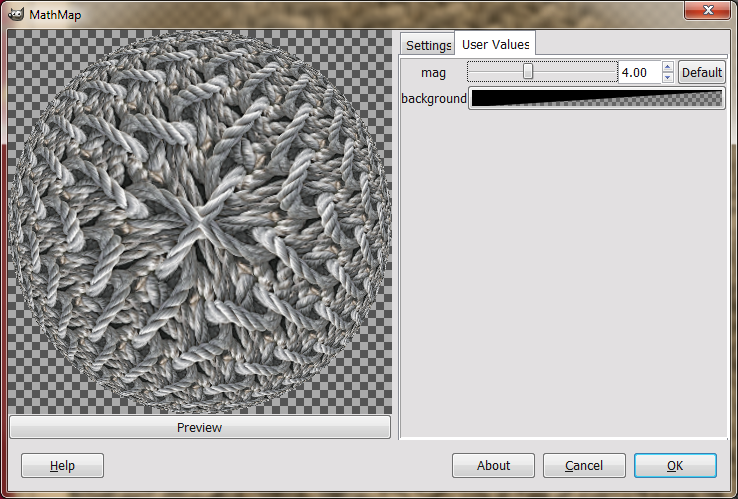Image resolution: width=738 pixels, height=499 pixels.
Task: Click the GIMP Wilber icon in title bar
Action: (x=16, y=14)
